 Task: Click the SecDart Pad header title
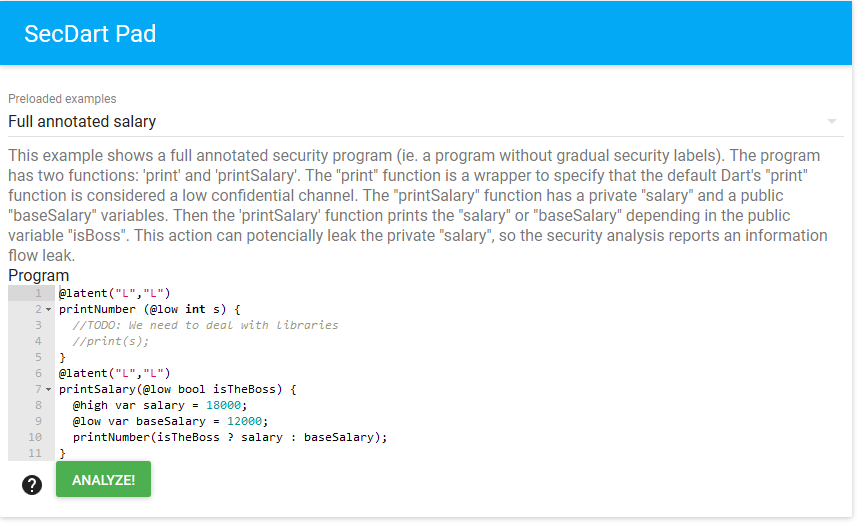pos(90,34)
